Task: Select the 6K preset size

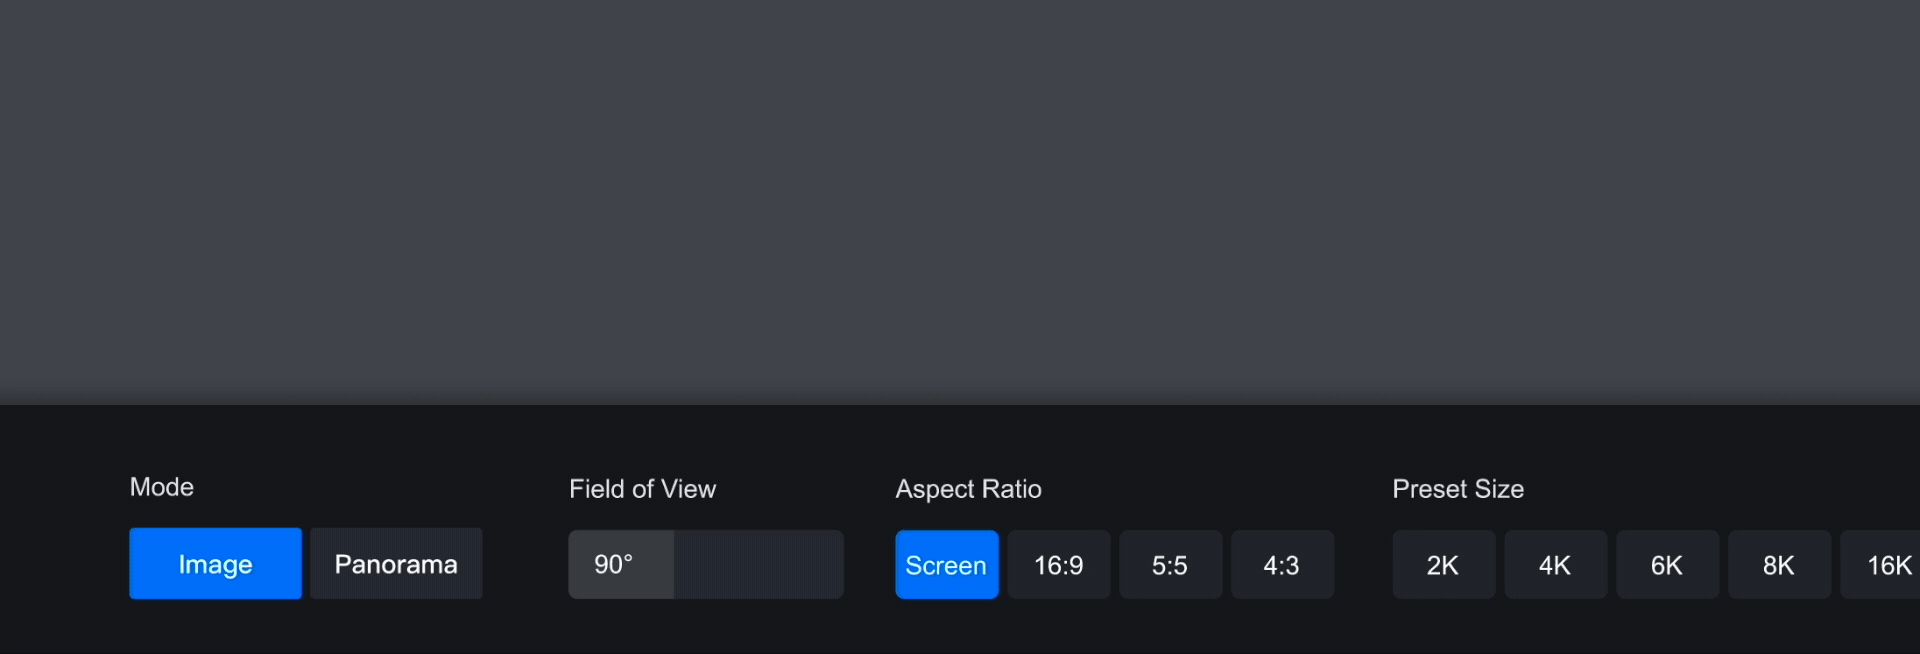Action: pos(1667,565)
